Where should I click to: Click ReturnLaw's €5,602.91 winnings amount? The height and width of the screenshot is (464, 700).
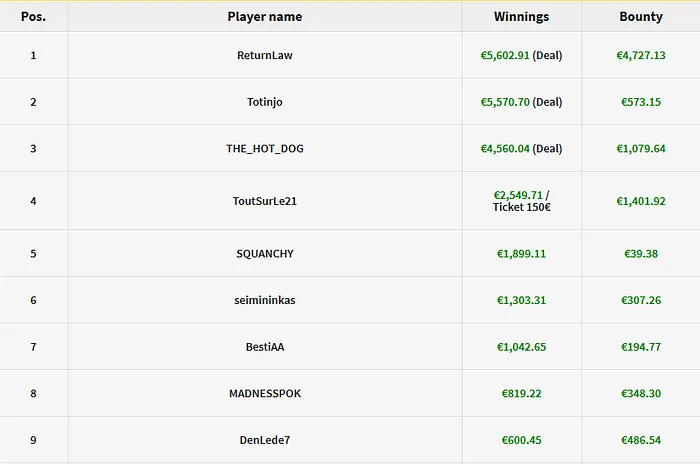[x=505, y=56]
